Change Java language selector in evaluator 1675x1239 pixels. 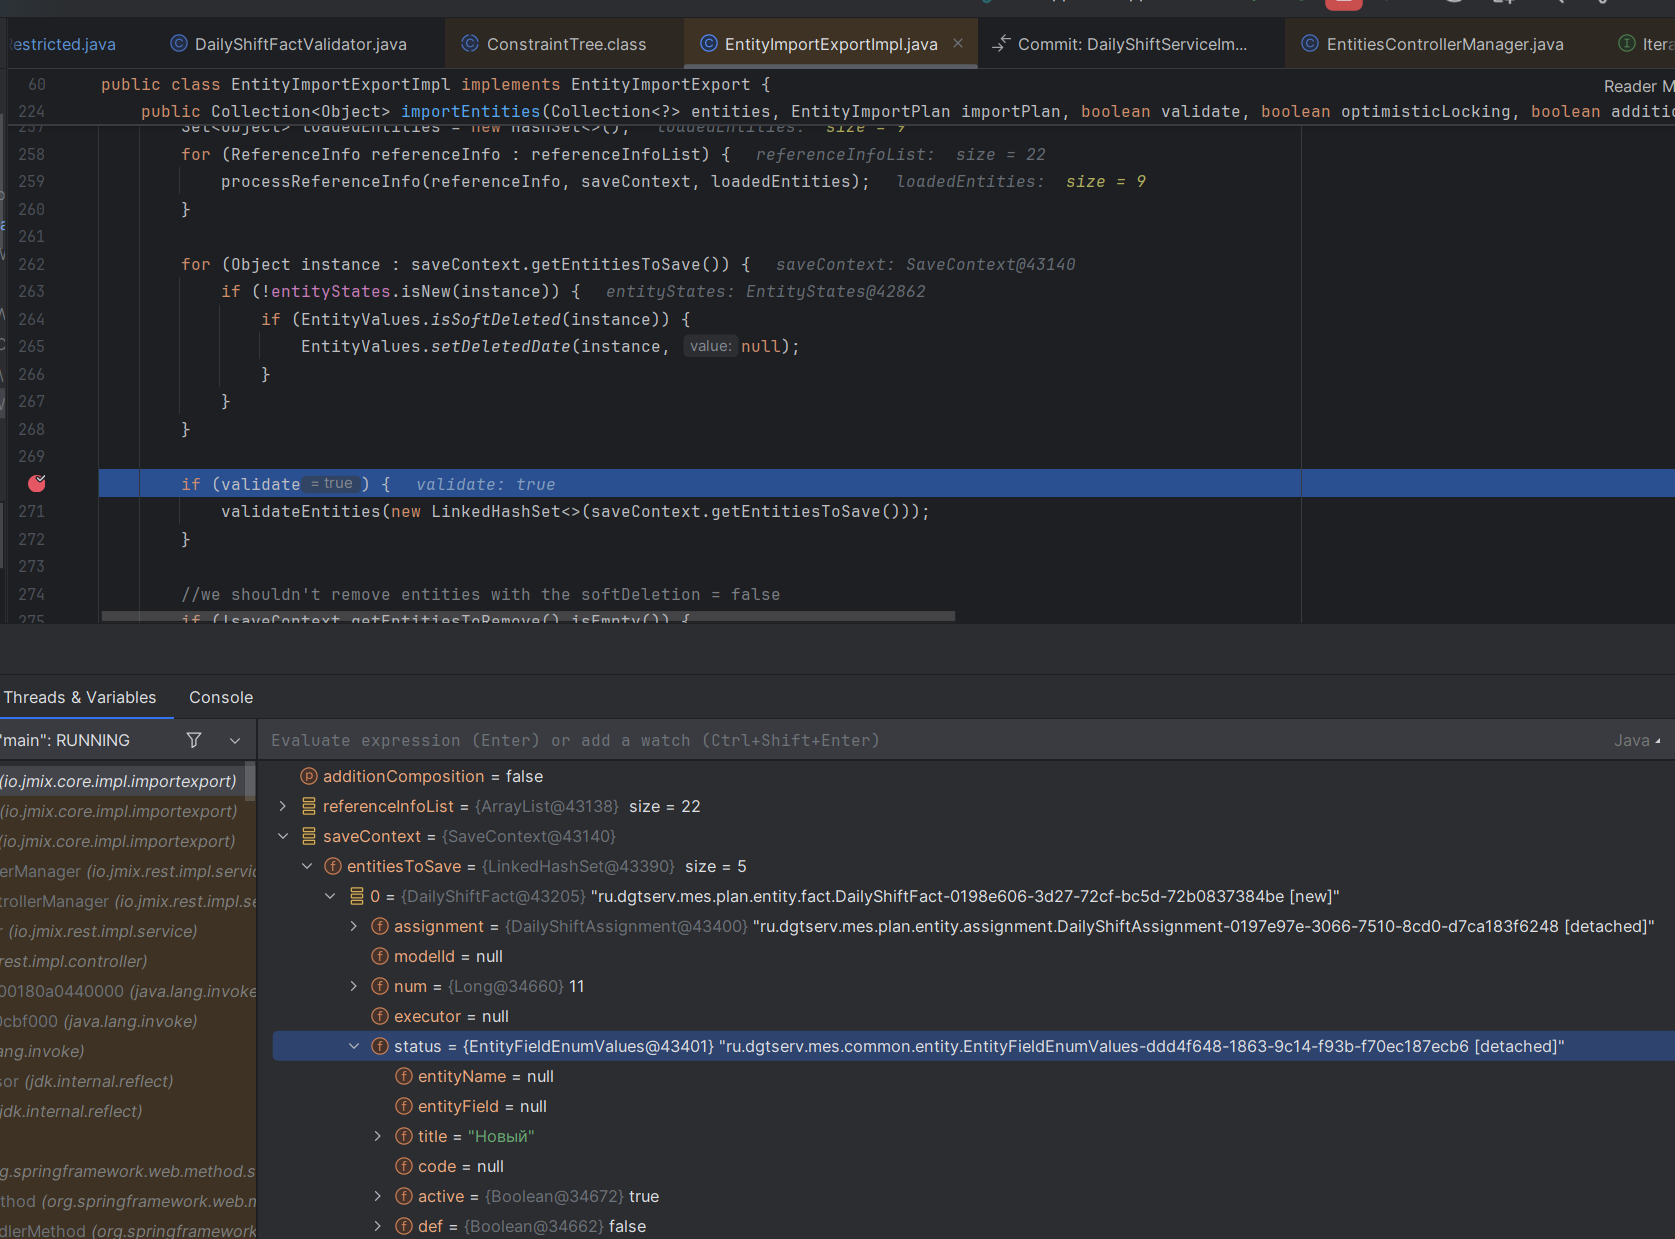1637,740
